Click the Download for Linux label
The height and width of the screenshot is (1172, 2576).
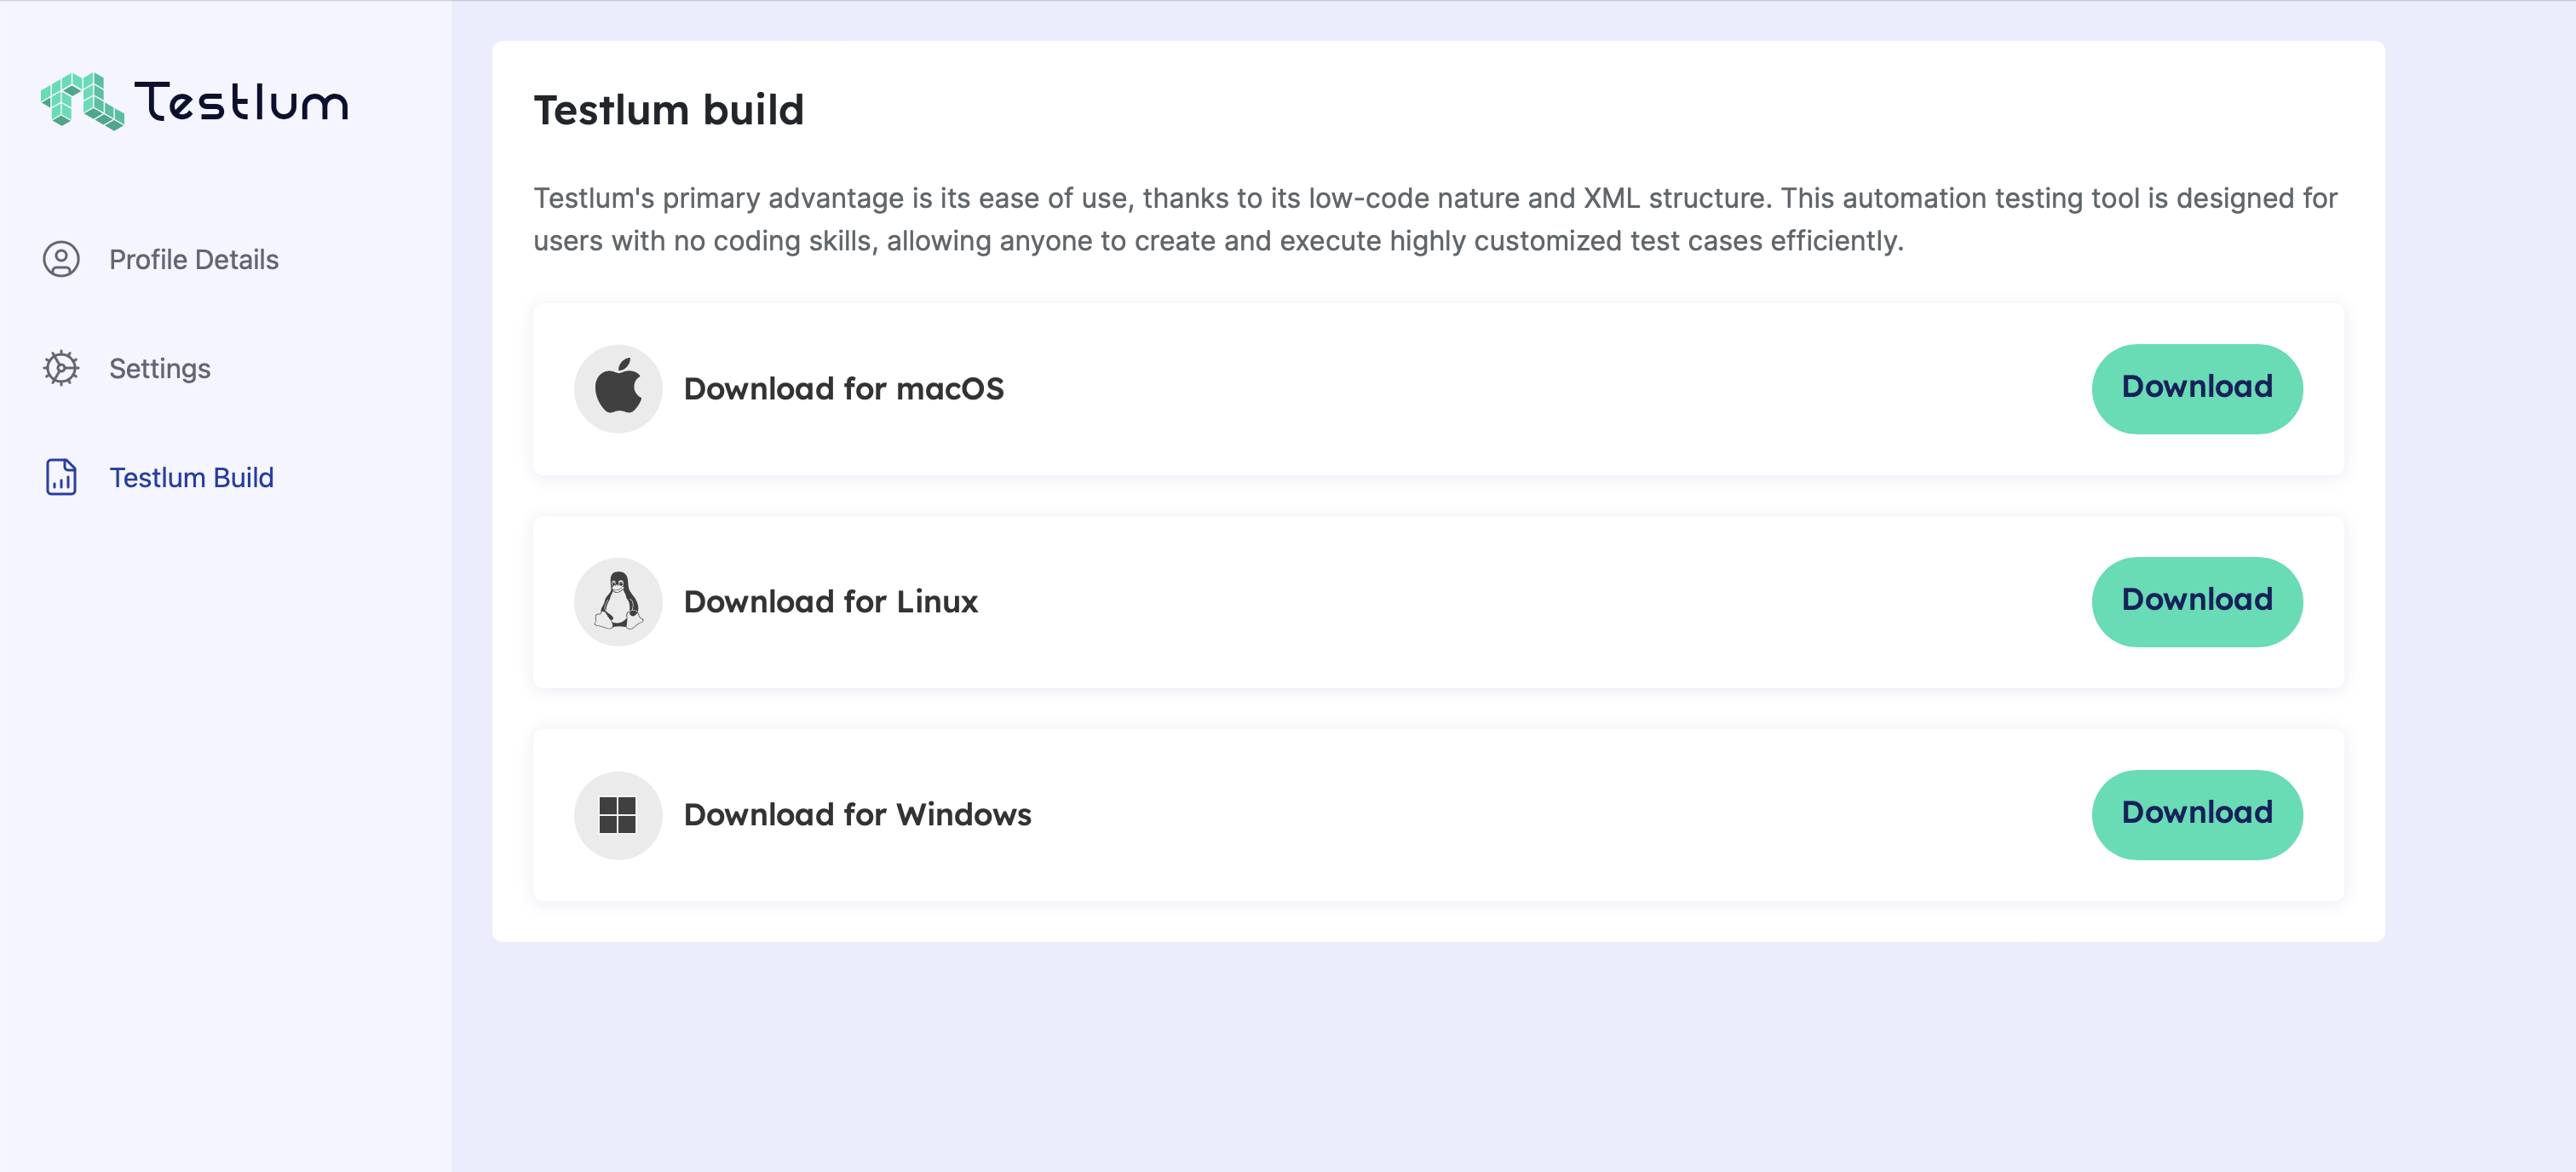pos(831,601)
